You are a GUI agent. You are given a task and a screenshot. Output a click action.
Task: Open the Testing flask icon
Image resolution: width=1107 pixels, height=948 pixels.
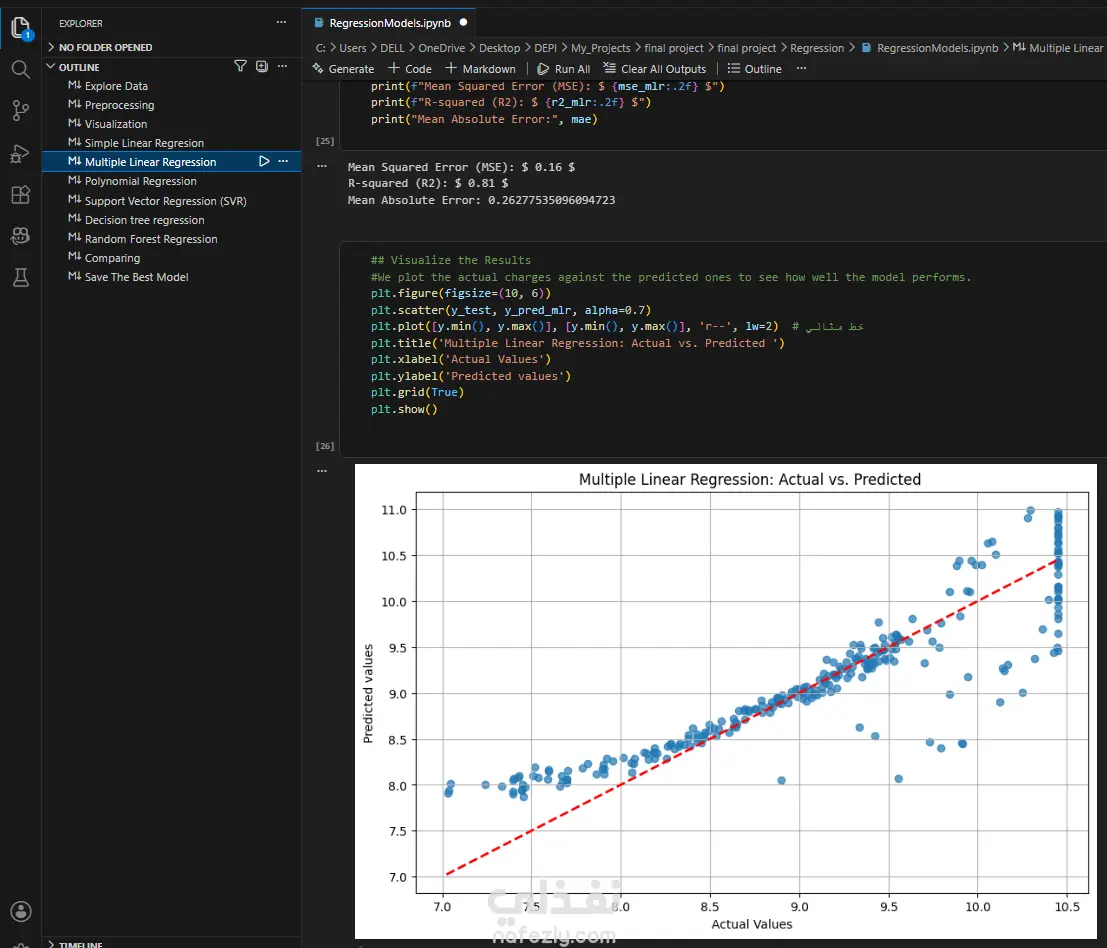click(x=20, y=277)
